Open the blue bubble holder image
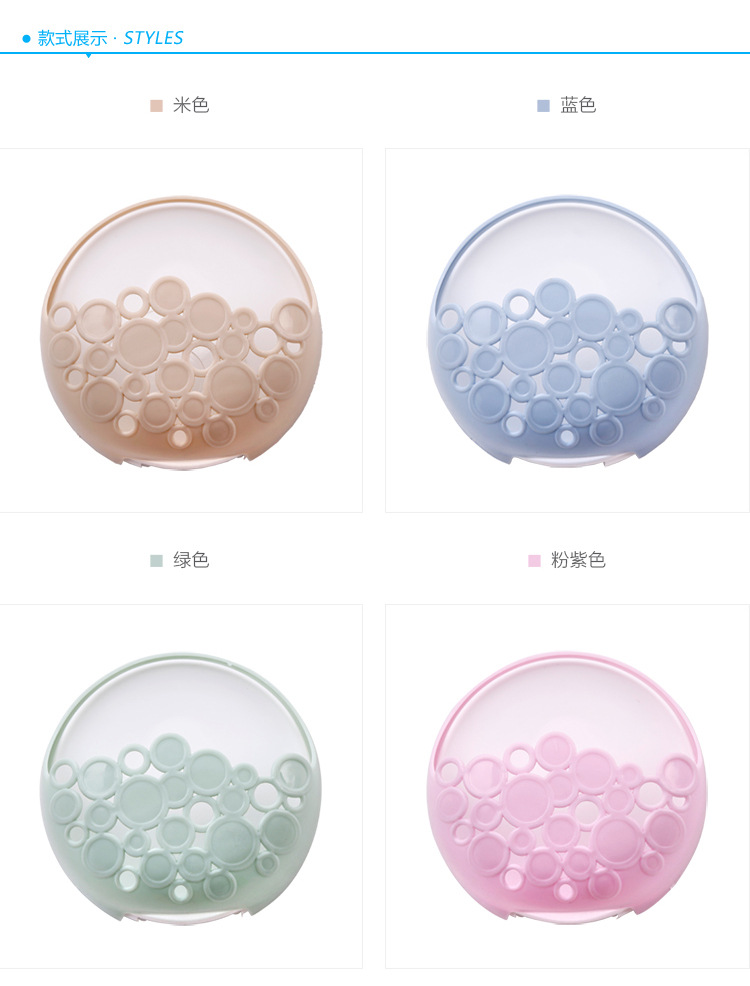The width and height of the screenshot is (750, 986). click(568, 332)
